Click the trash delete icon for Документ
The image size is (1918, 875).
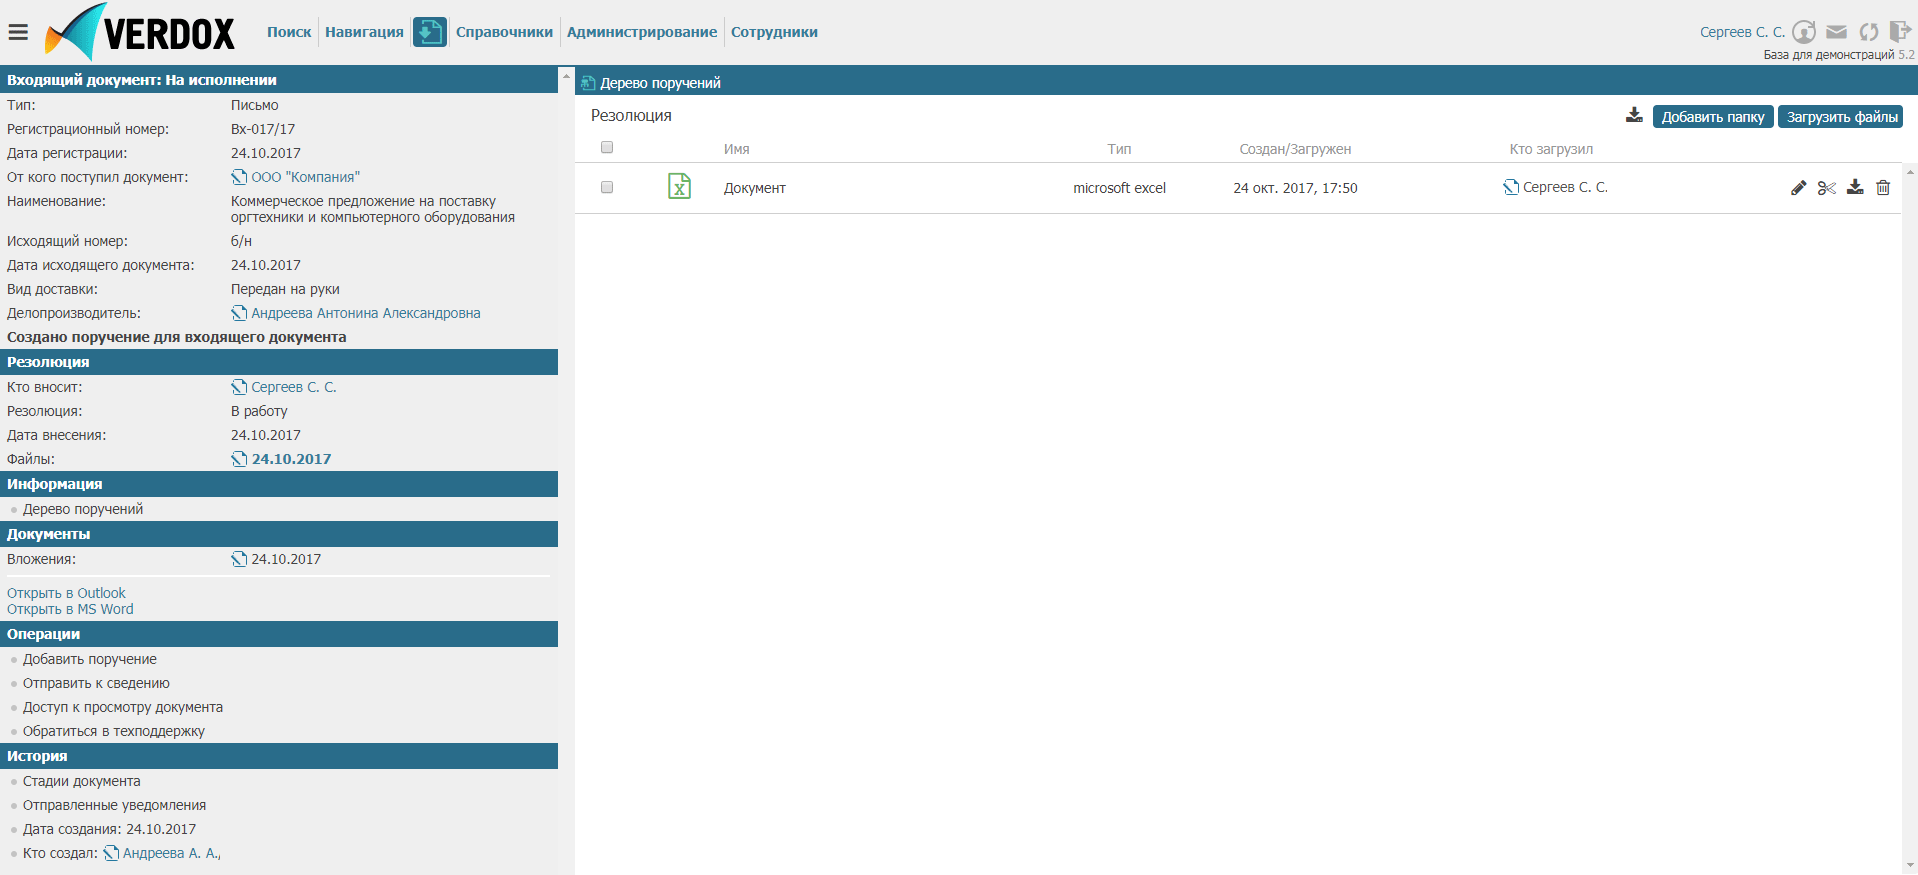tap(1883, 188)
